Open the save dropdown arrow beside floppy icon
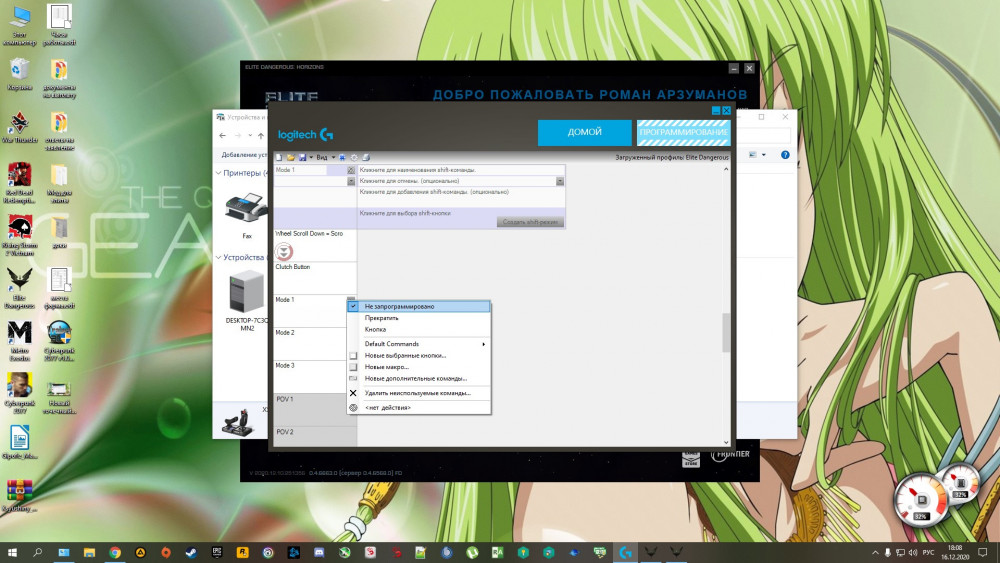Screen dimensions: 1000x563 pyautogui.click(x=311, y=157)
